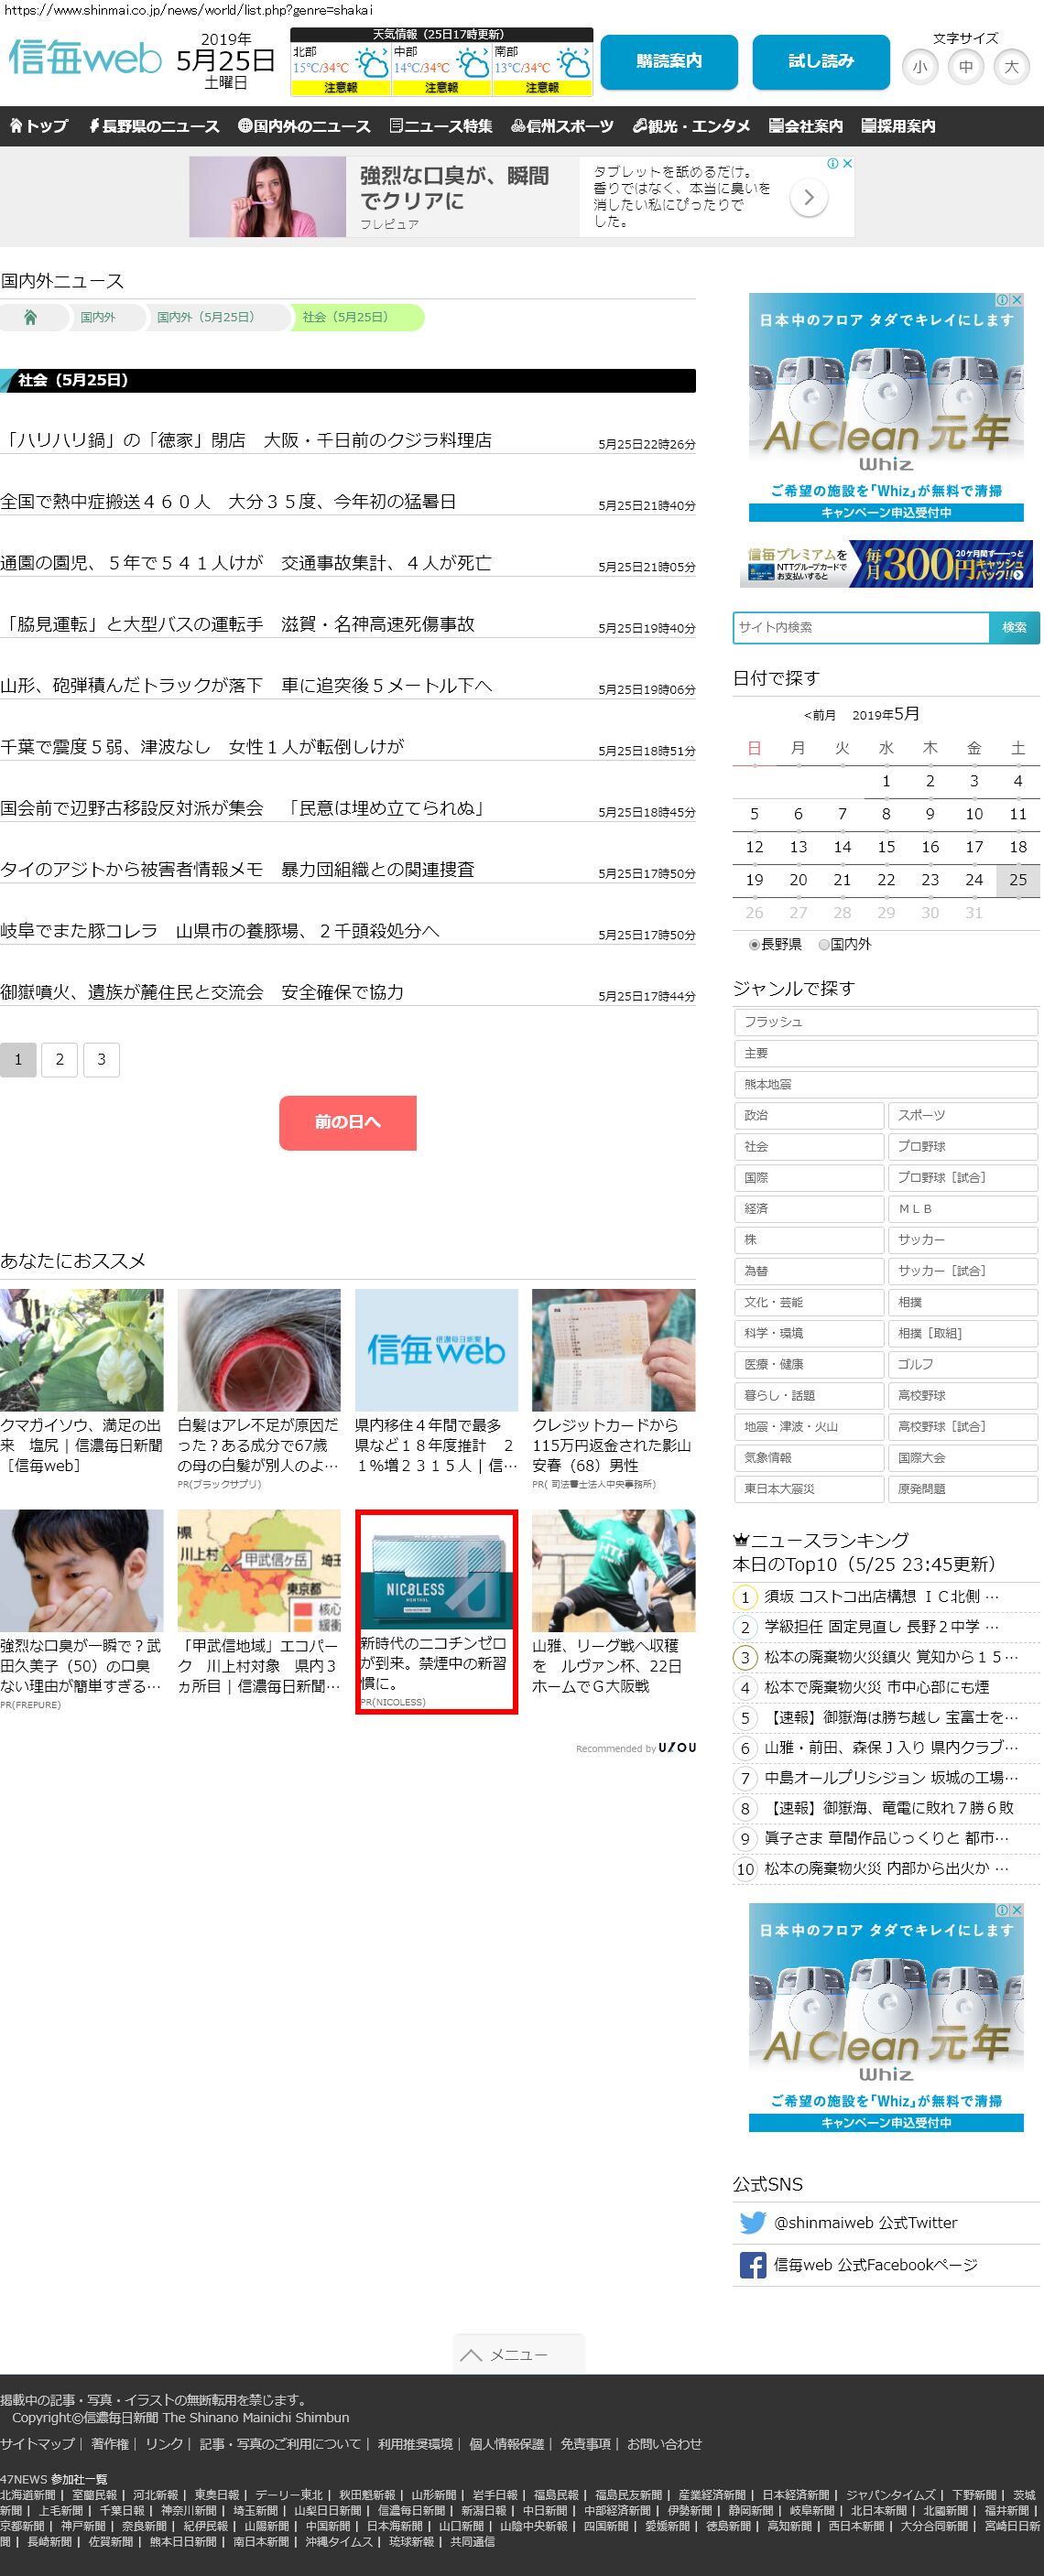The image size is (1044, 2576).
Task: Click the 信毎web logo
Action: click(84, 58)
